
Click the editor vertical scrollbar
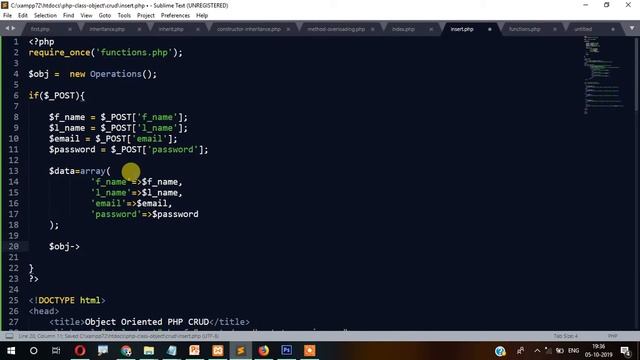(637, 73)
